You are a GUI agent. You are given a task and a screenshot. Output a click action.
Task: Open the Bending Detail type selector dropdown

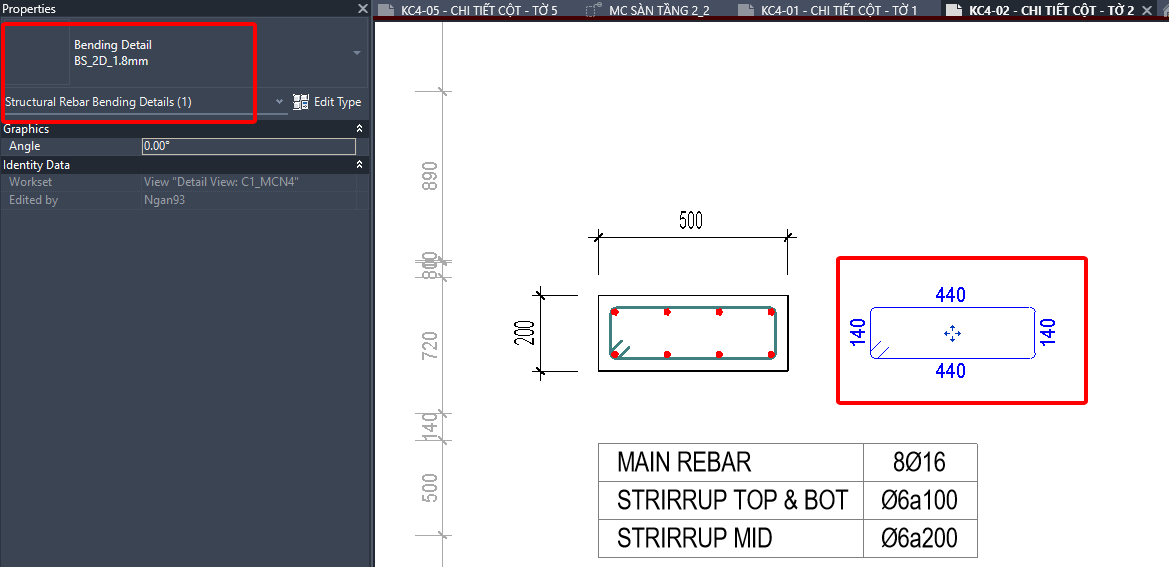(357, 53)
